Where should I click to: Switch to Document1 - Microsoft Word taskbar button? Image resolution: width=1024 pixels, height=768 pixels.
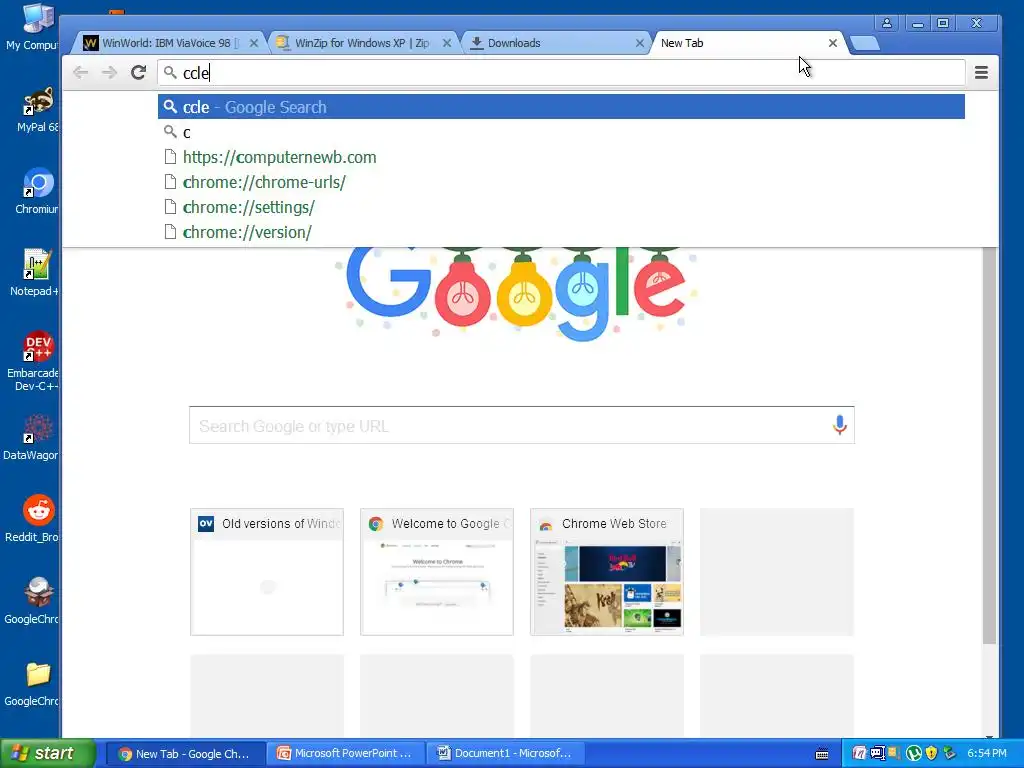point(505,754)
